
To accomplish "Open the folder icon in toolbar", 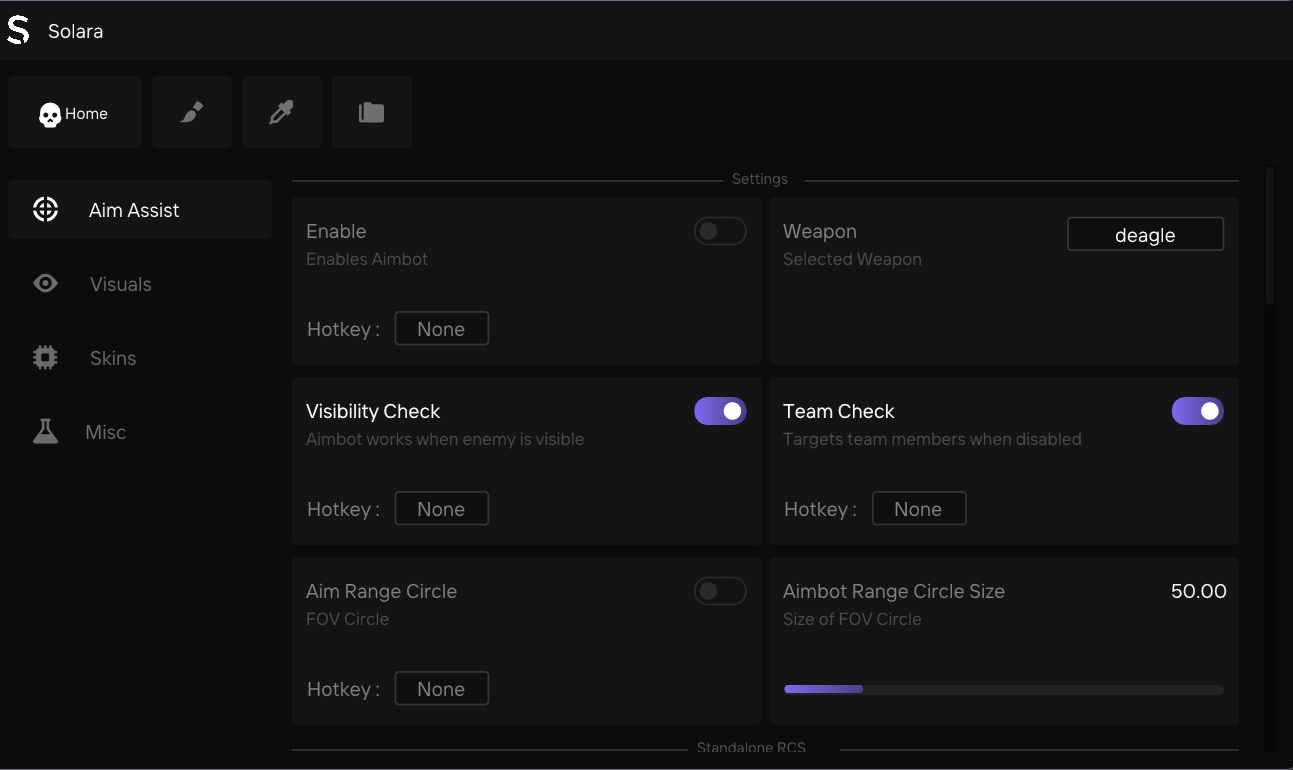I will [x=371, y=111].
